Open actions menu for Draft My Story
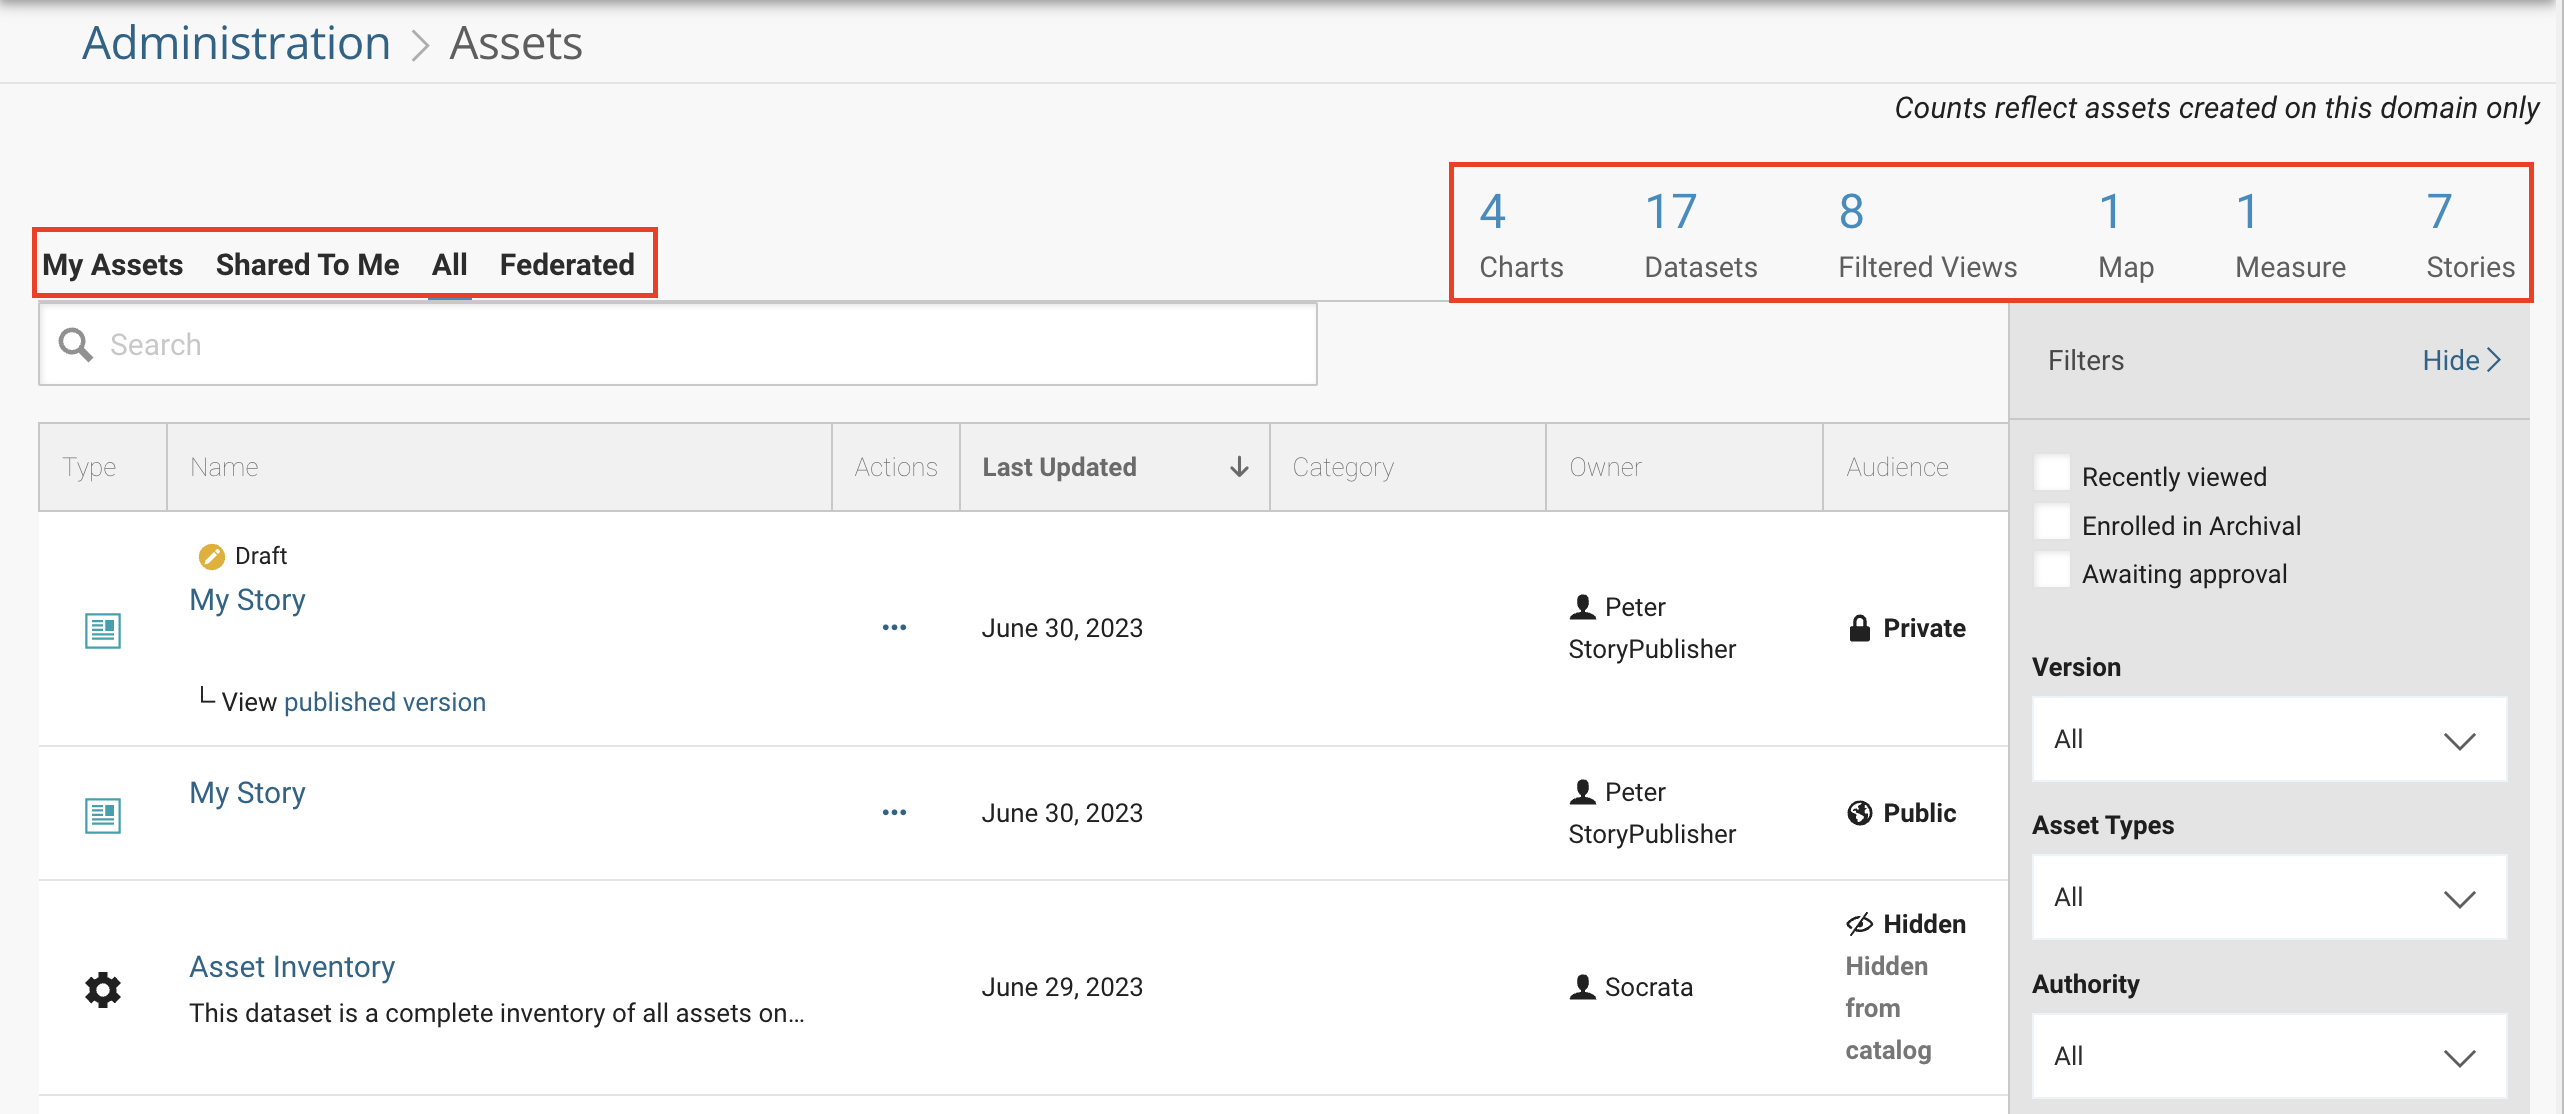Image resolution: width=2564 pixels, height=1114 pixels. [894, 627]
